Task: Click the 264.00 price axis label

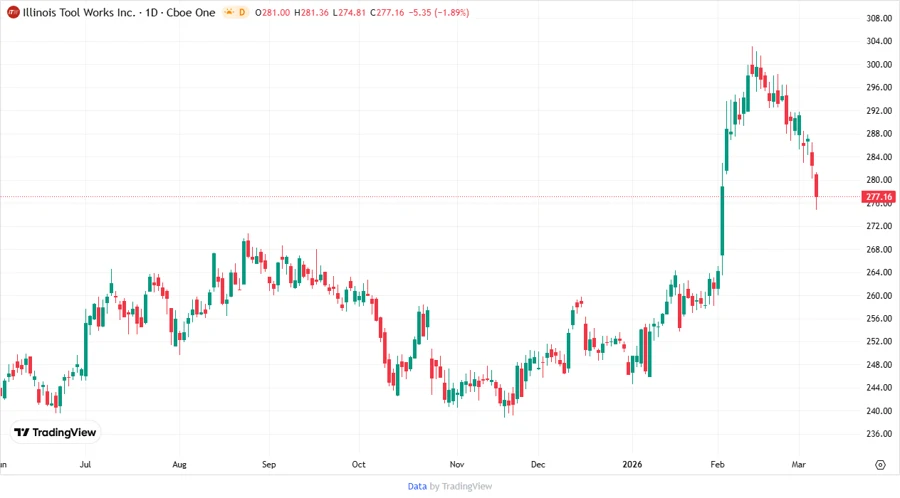Action: 879,272
